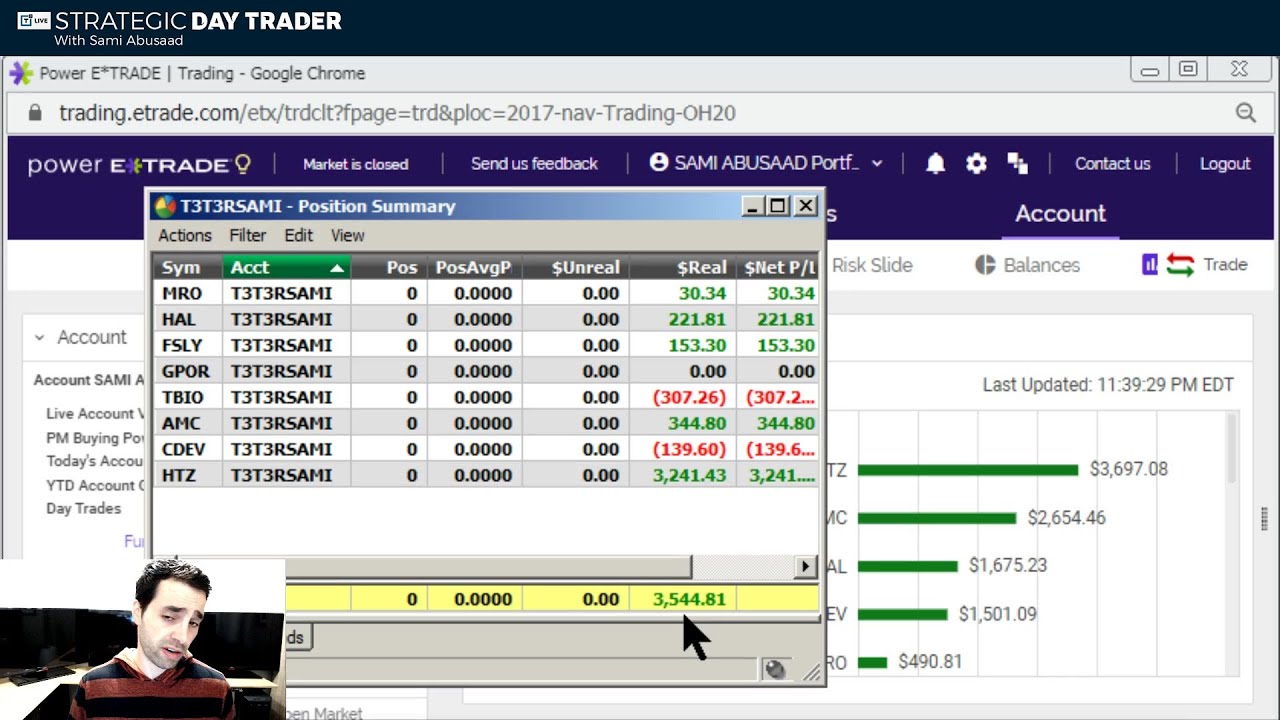Viewport: 1280px width, 720px height.
Task: Click the profile avatar icon beside SAMI ABUSAAD
Action: 658,162
